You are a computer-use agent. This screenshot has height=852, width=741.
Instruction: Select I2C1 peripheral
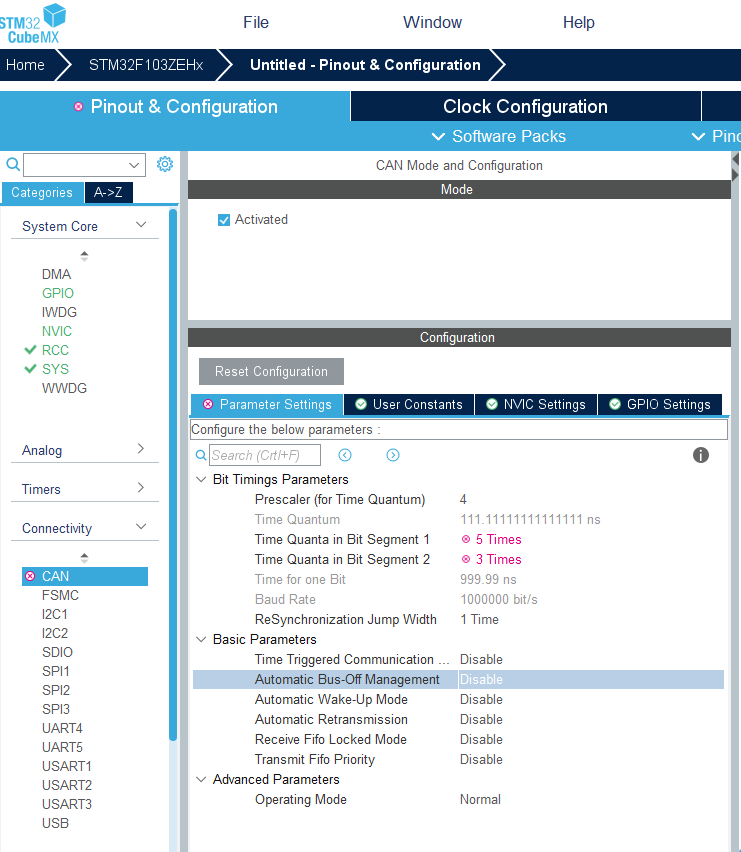coord(55,614)
